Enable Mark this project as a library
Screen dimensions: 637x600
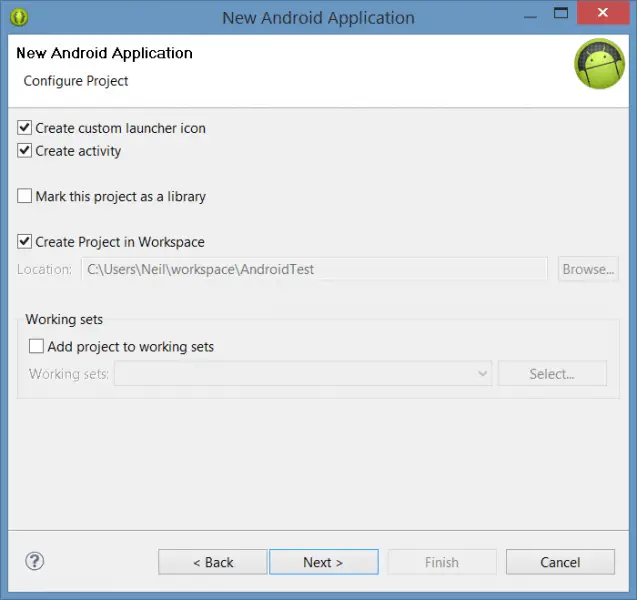tap(25, 197)
